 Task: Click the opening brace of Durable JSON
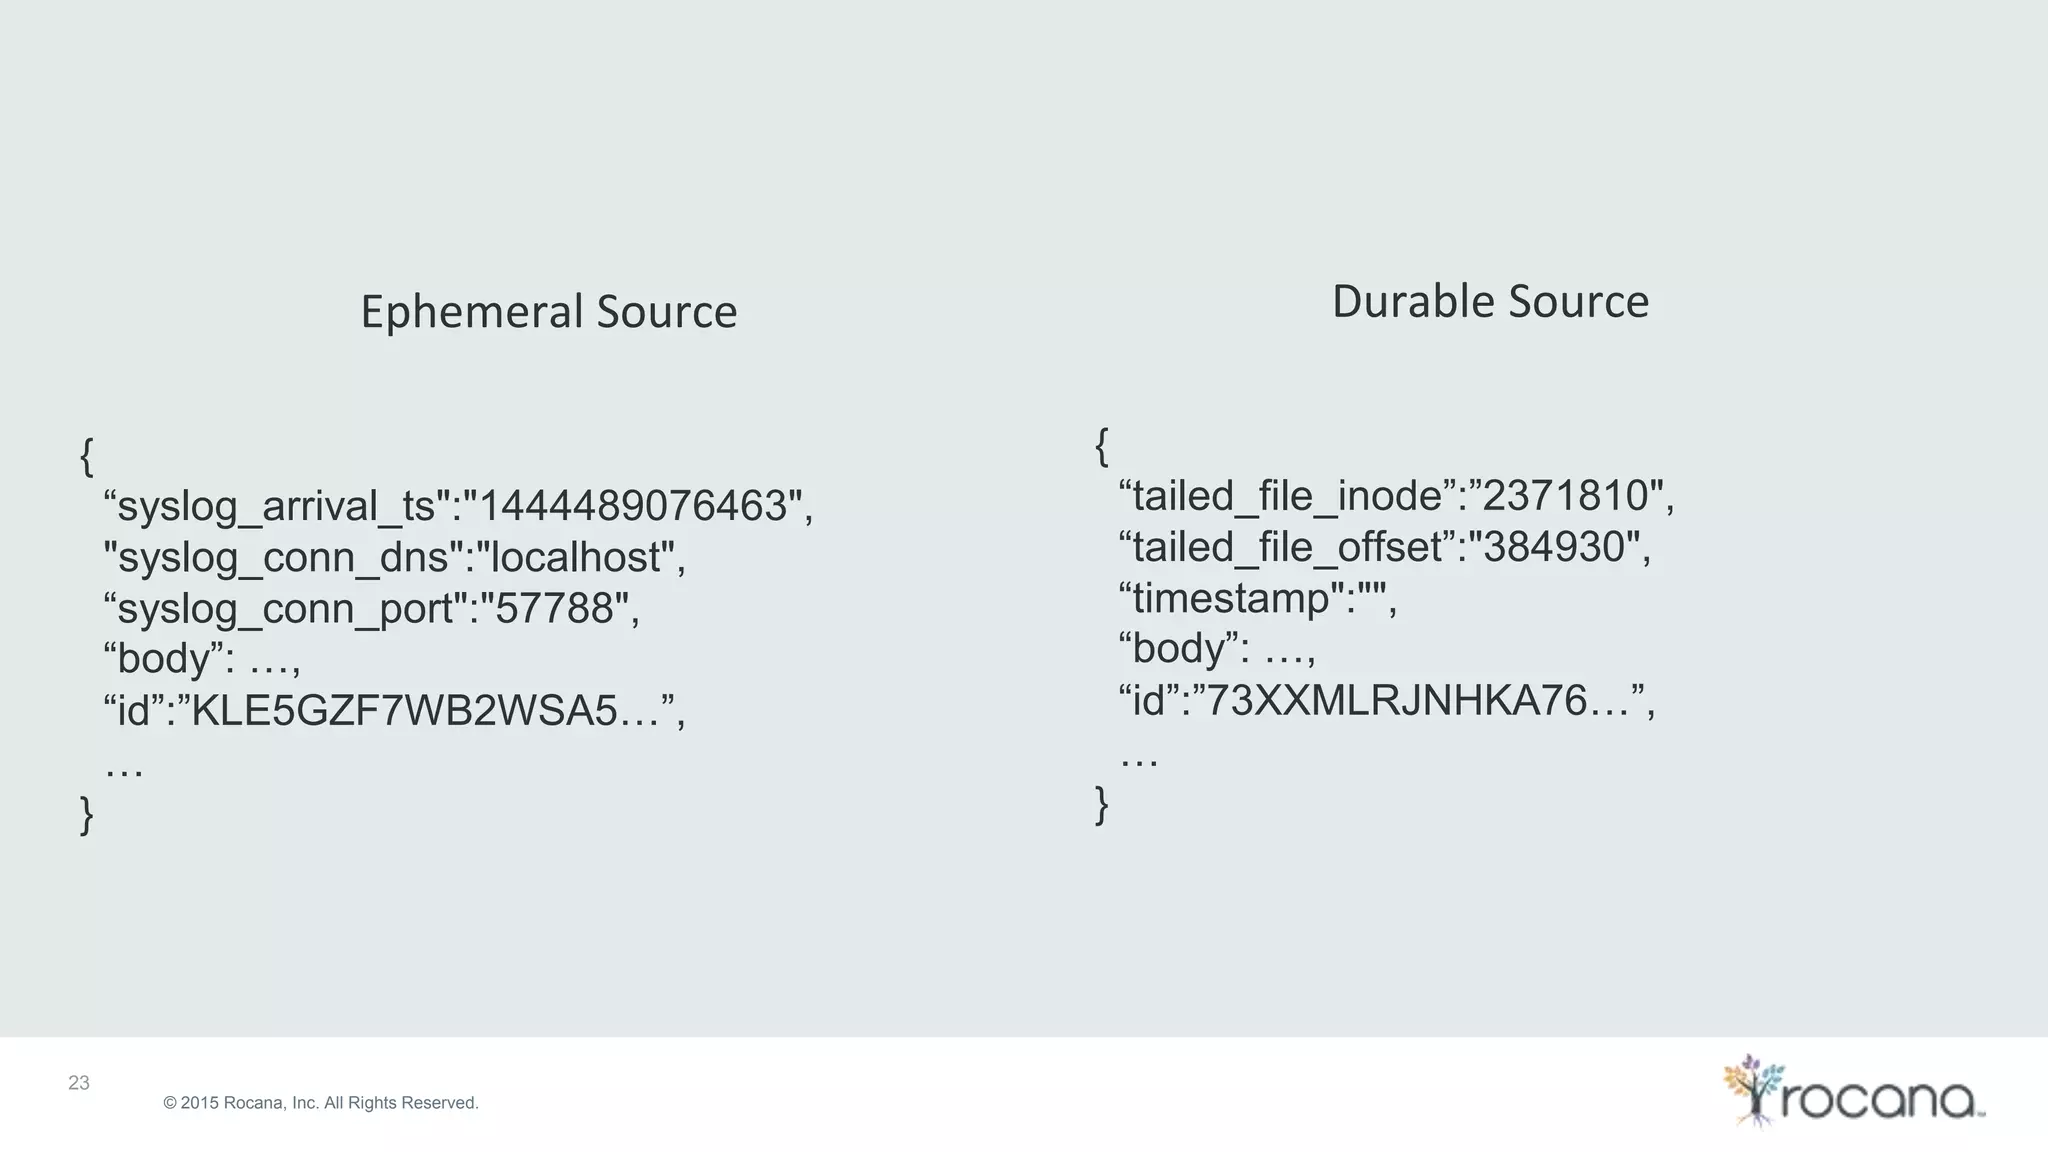pos(1102,446)
